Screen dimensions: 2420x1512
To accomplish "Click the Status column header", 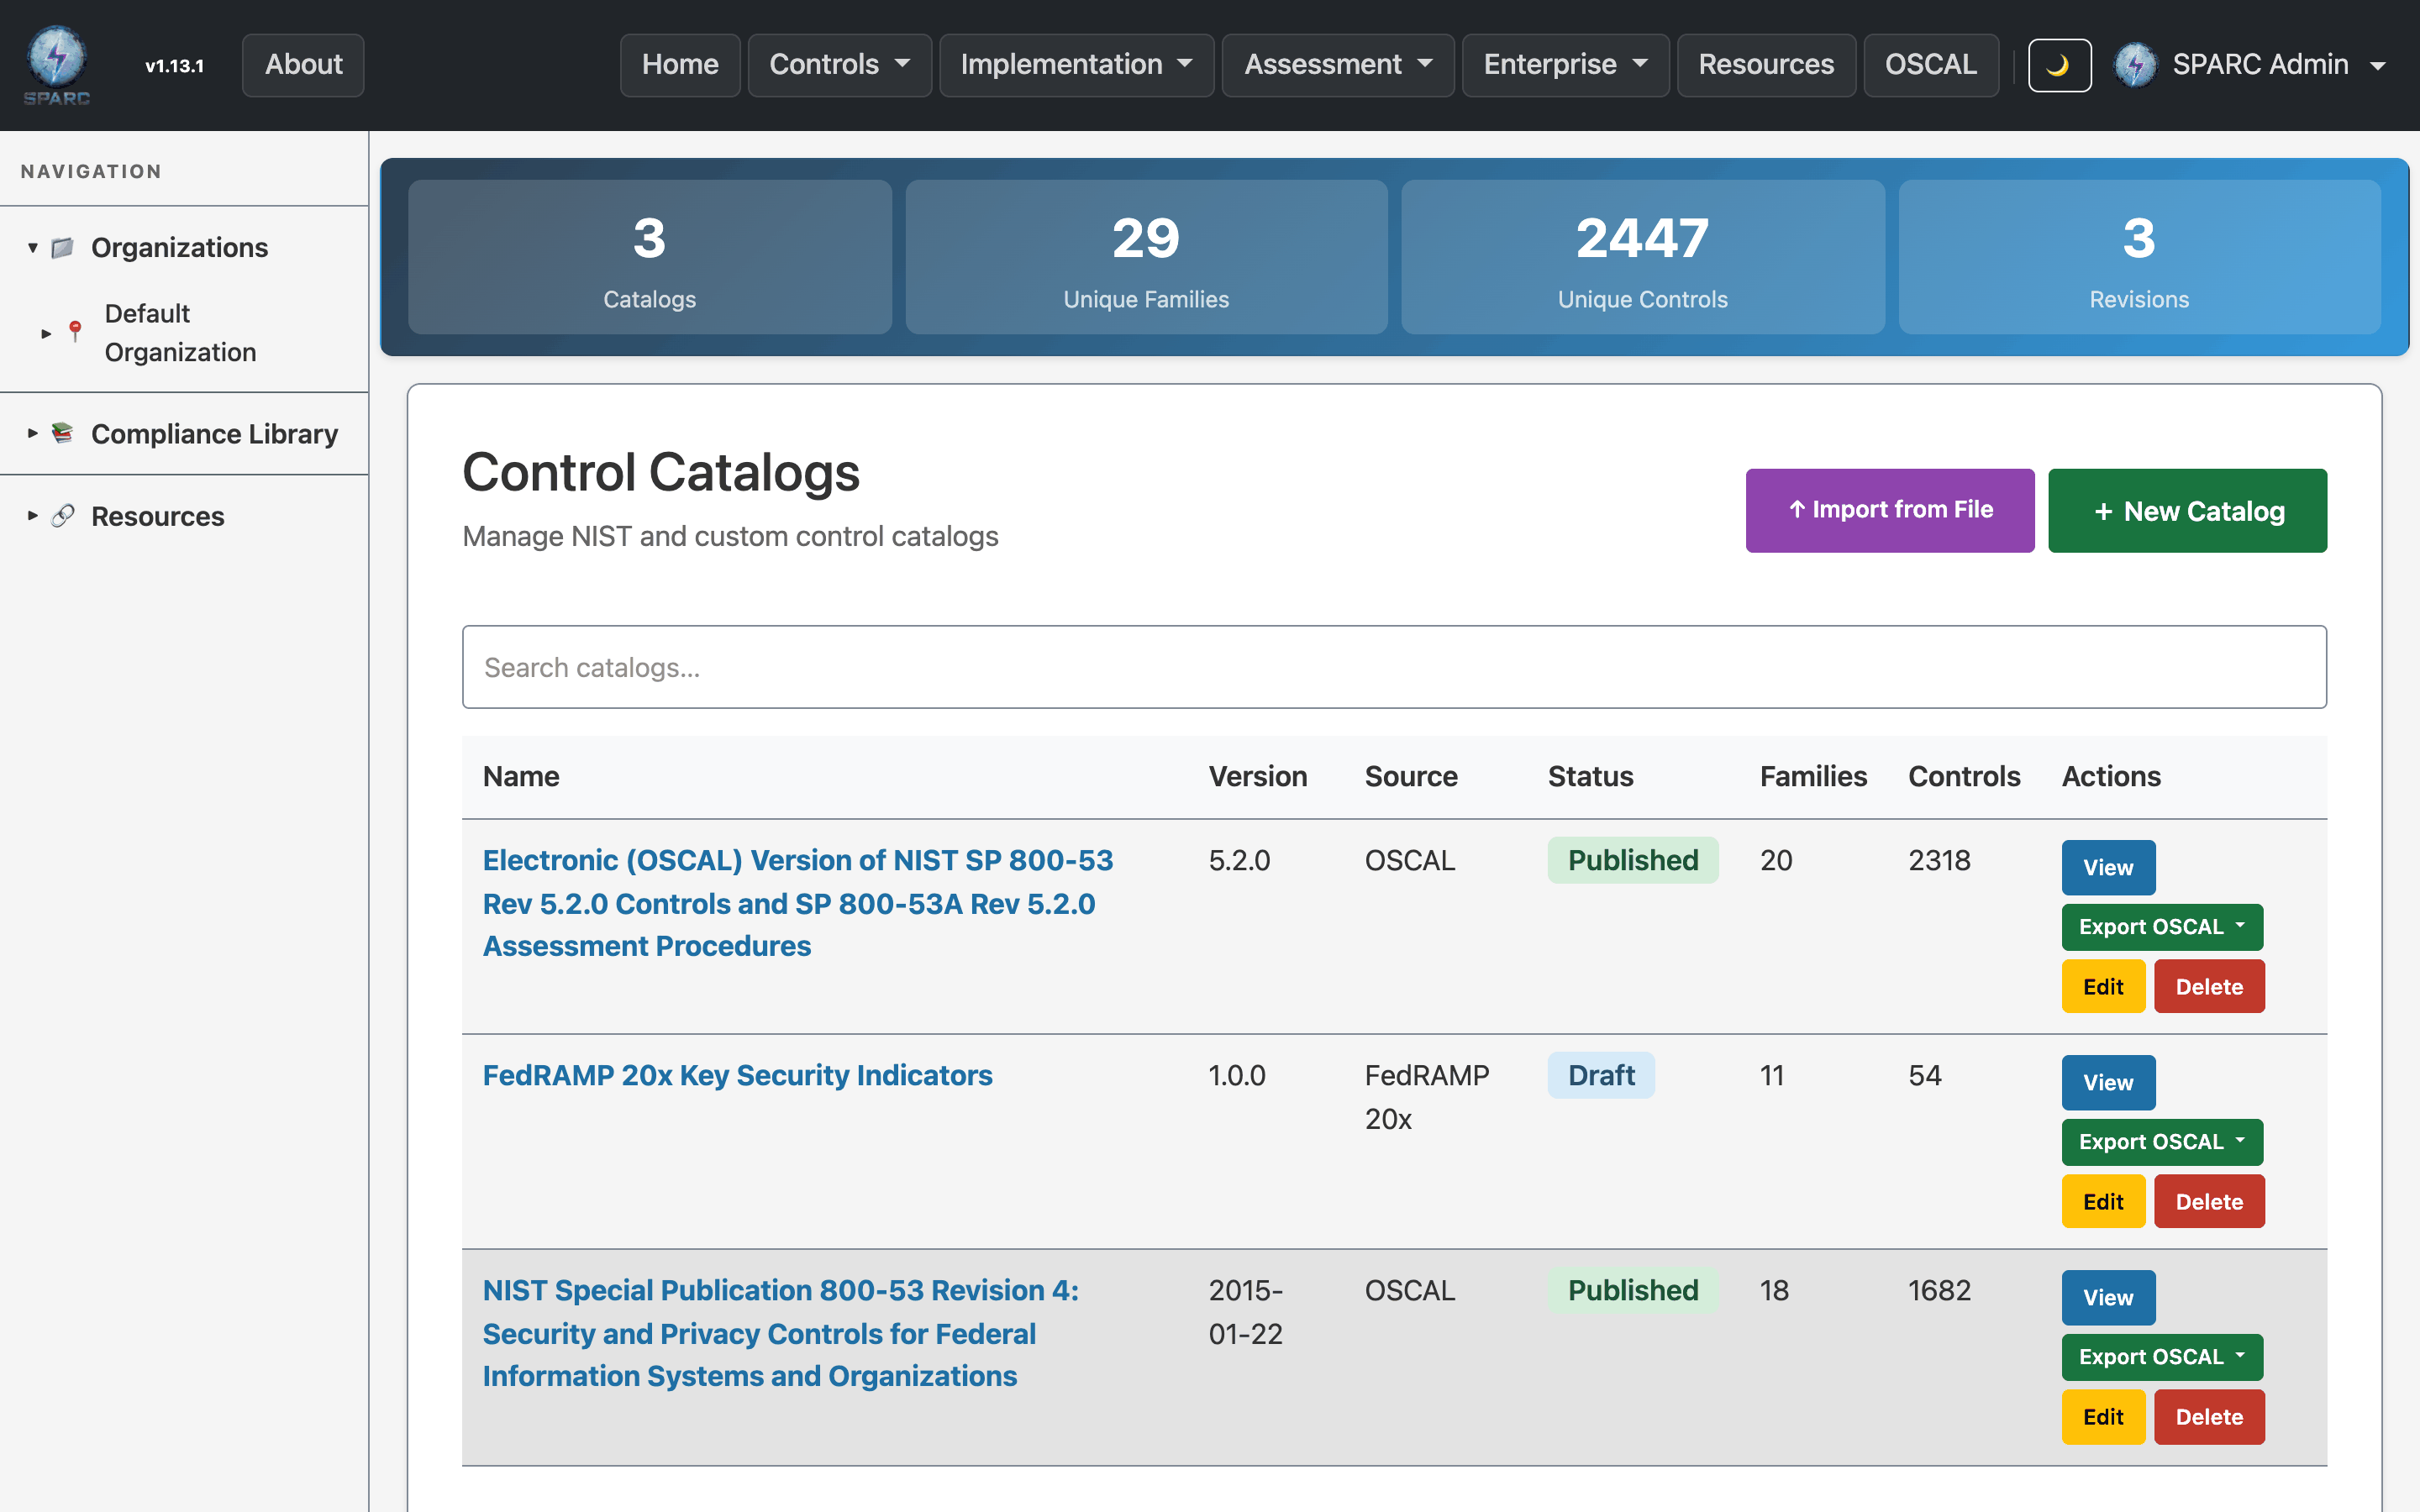I will tap(1590, 776).
